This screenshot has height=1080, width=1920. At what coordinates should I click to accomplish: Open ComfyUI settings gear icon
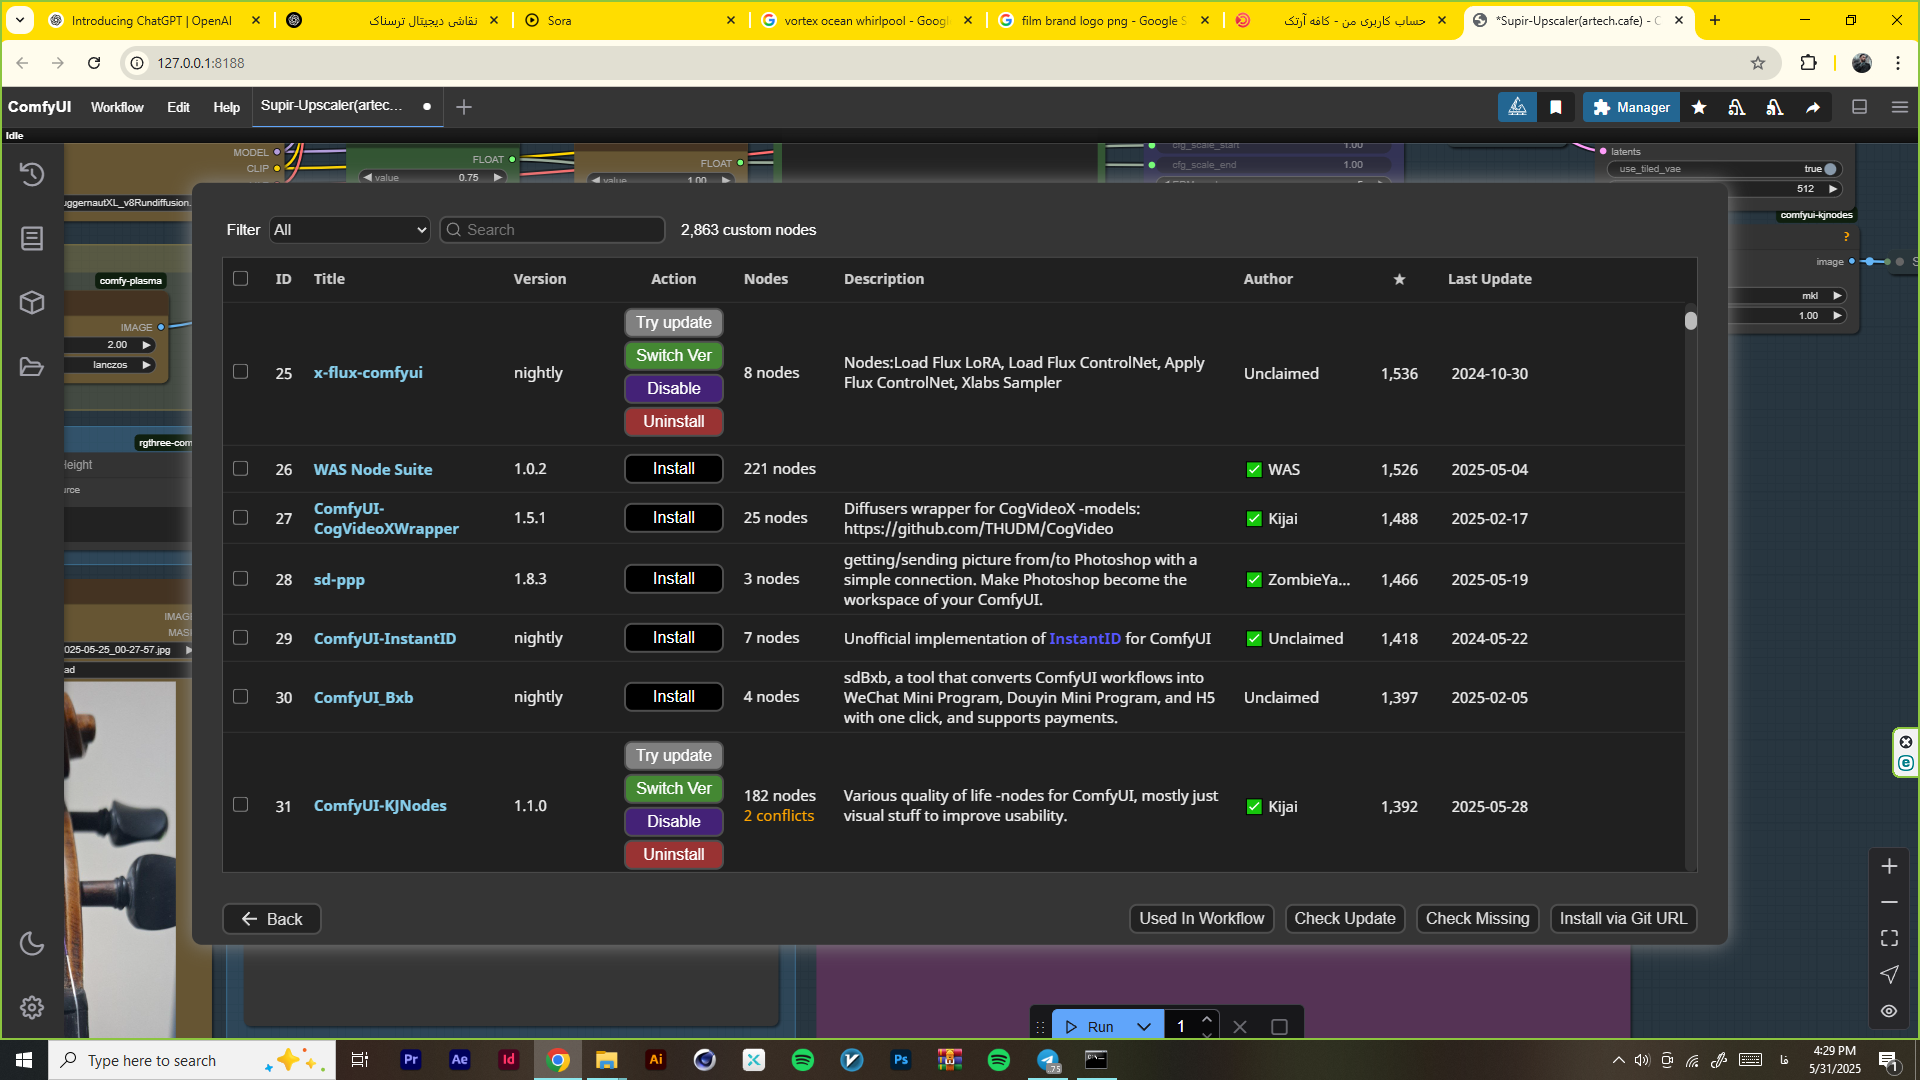[32, 1007]
